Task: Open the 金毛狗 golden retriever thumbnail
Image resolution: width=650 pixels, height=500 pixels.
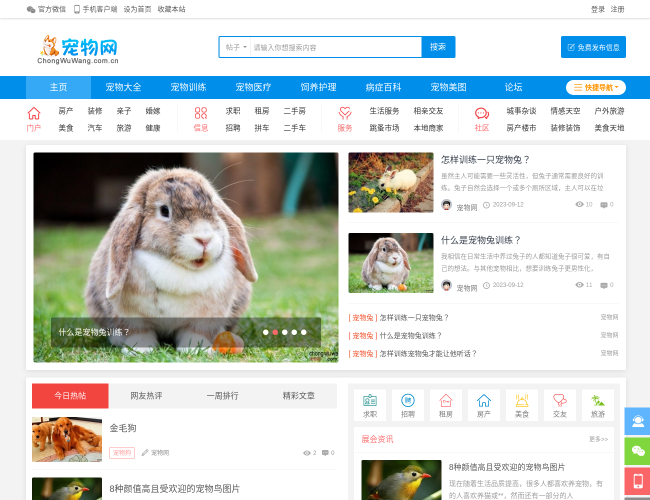Action: pos(67,439)
